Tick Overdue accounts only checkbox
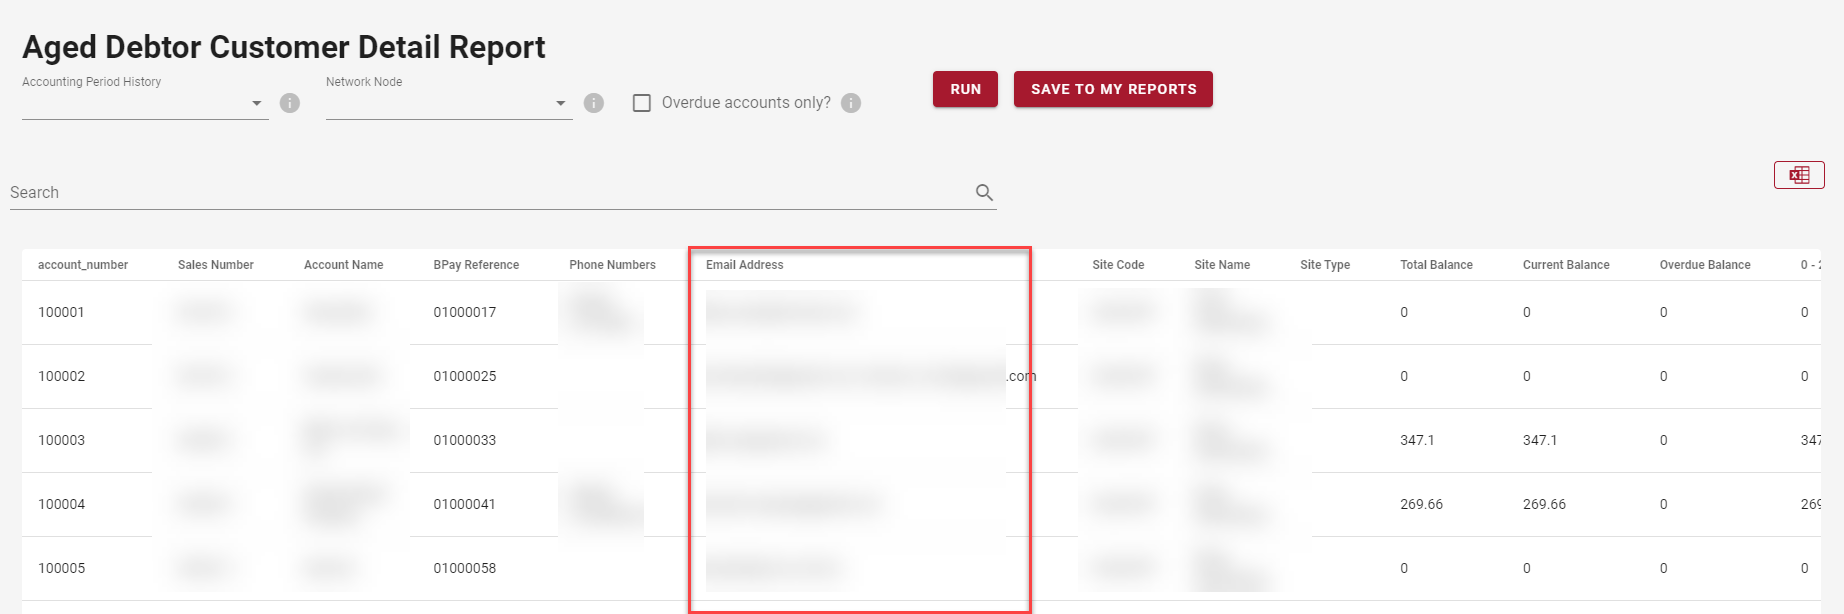The image size is (1844, 614). (642, 103)
